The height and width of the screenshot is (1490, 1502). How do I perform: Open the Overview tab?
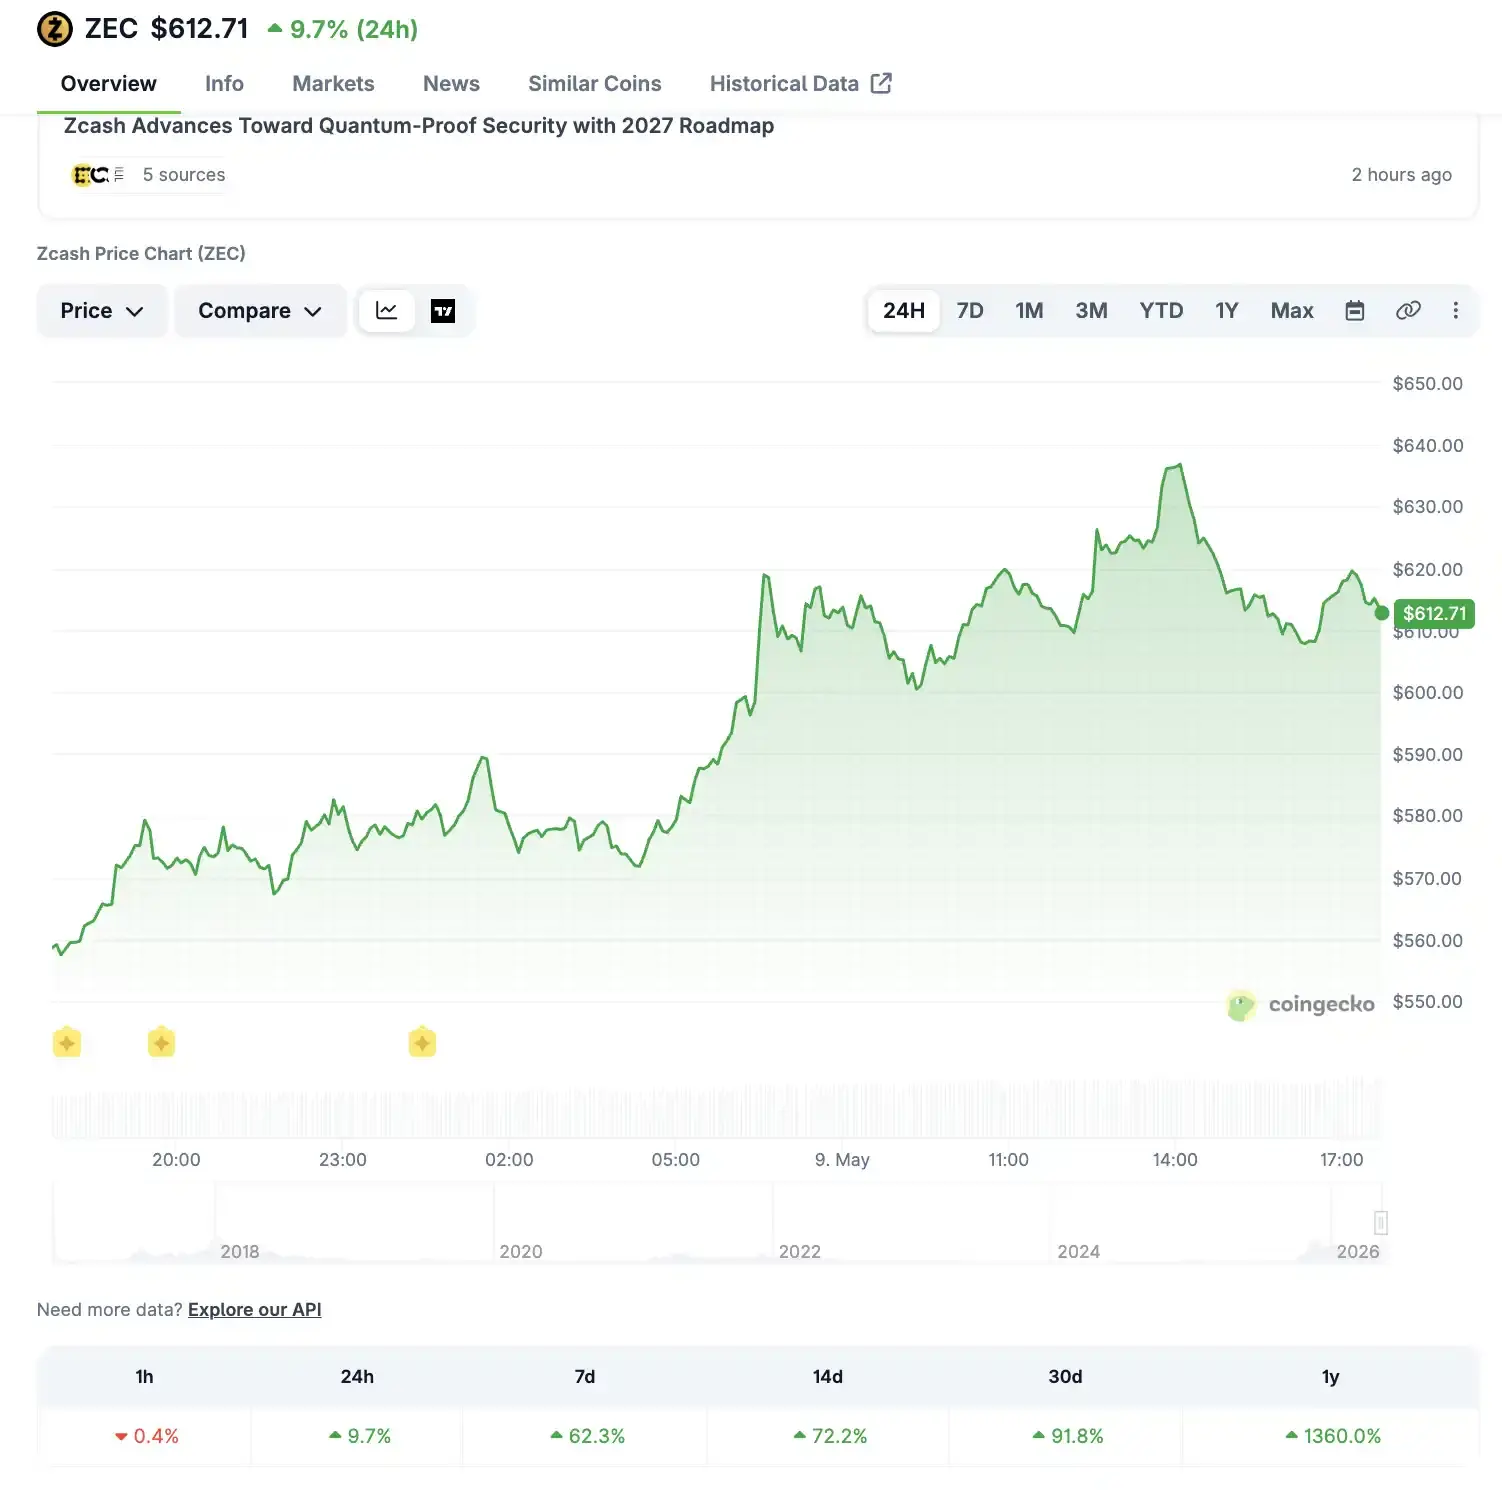pyautogui.click(x=109, y=84)
